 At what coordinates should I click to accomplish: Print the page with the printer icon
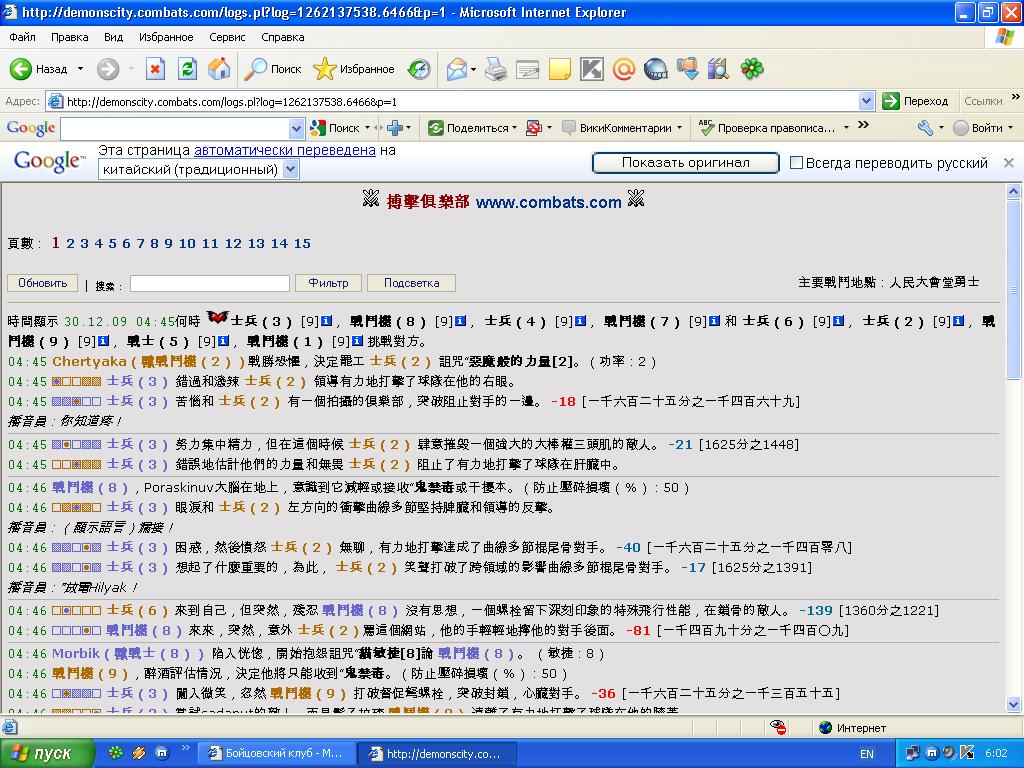pyautogui.click(x=496, y=69)
